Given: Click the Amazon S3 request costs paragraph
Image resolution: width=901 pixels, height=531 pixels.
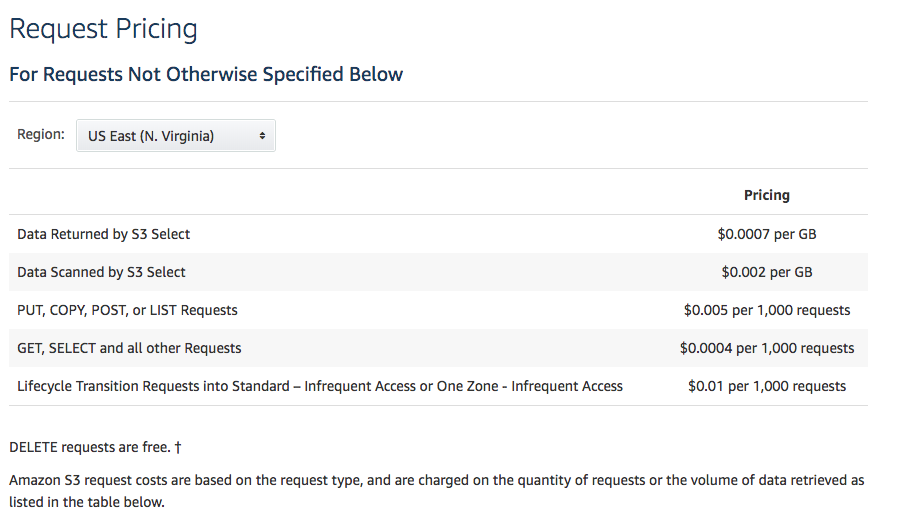Looking at the screenshot, I should click(436, 490).
